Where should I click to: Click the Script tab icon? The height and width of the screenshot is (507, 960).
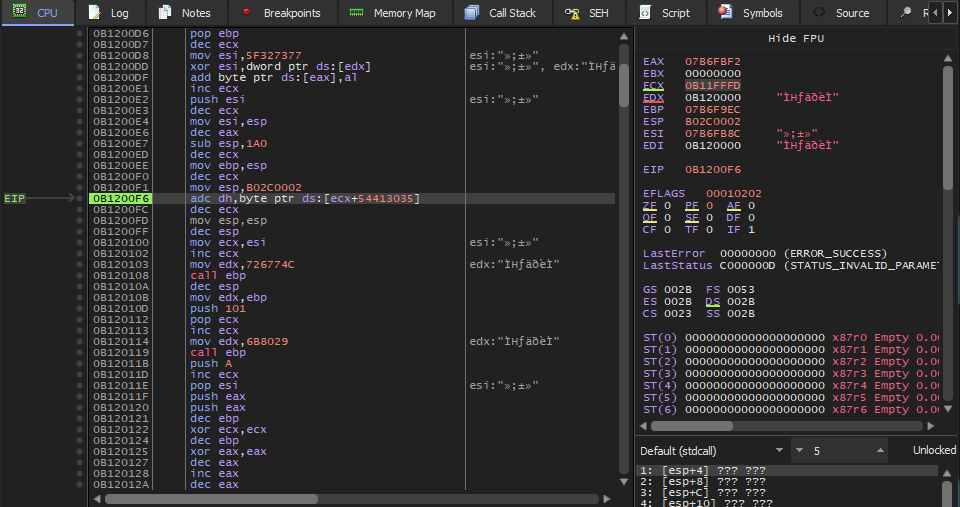coord(645,13)
